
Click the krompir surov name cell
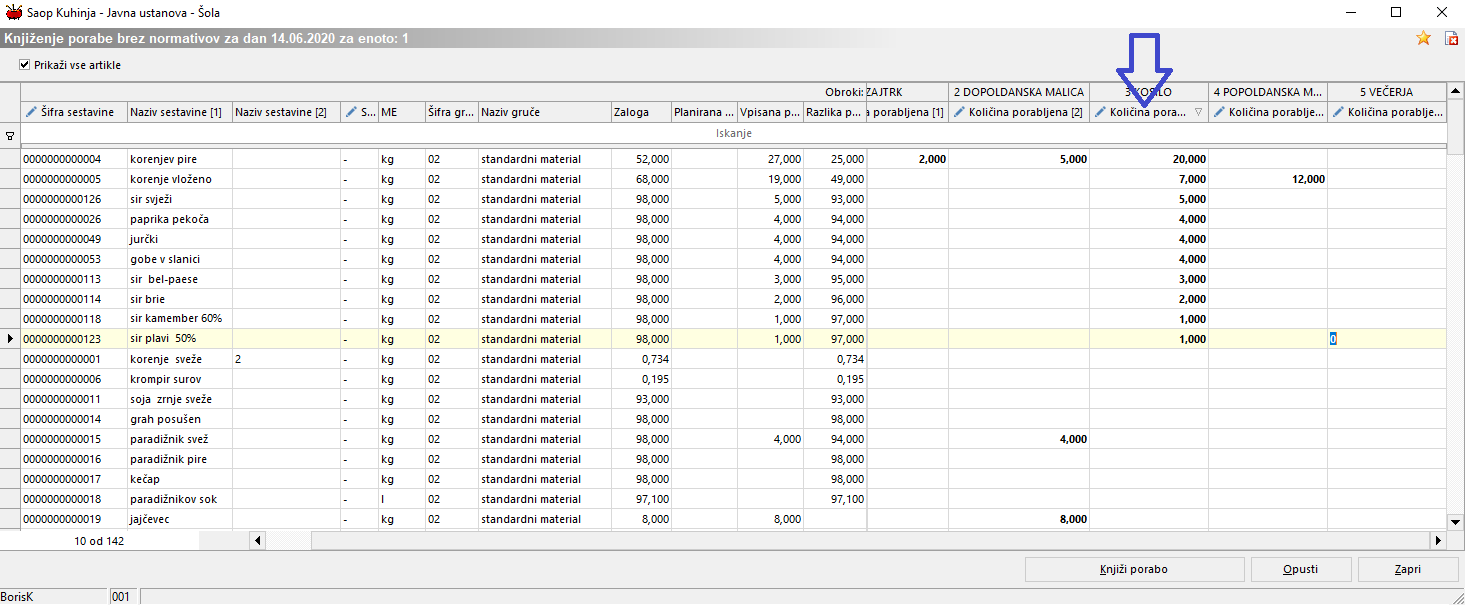pos(180,379)
